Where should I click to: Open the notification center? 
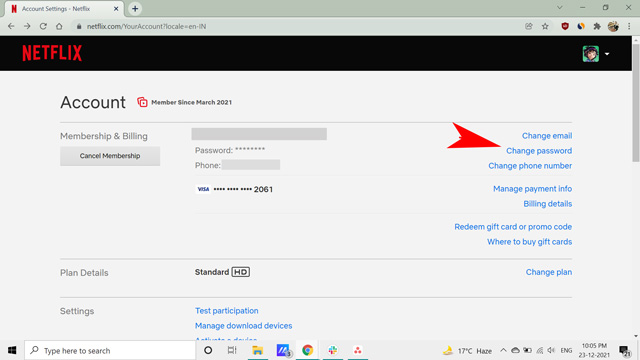[624, 350]
